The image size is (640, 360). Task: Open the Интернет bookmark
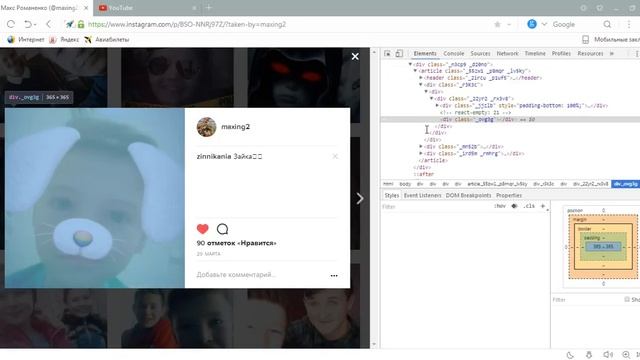point(26,40)
